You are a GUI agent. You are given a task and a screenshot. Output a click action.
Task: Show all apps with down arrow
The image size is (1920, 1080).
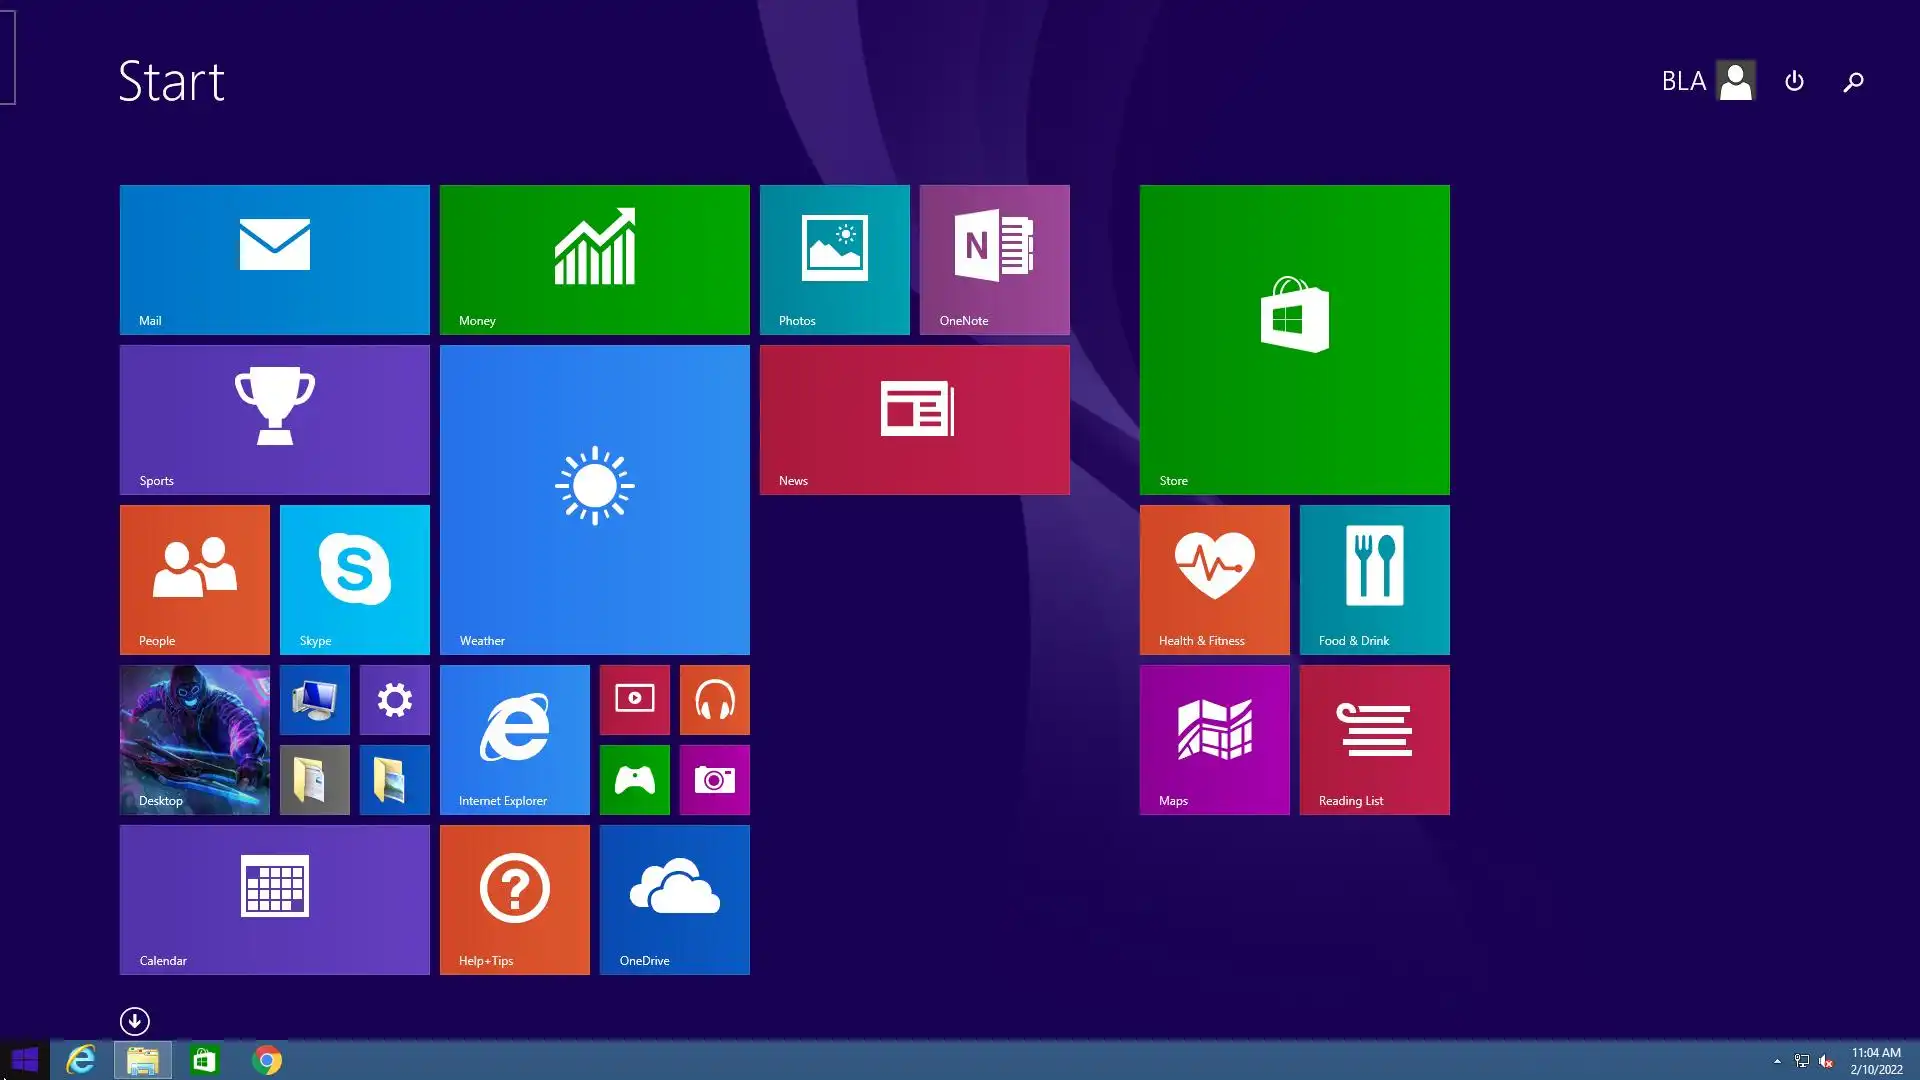pyautogui.click(x=135, y=1021)
